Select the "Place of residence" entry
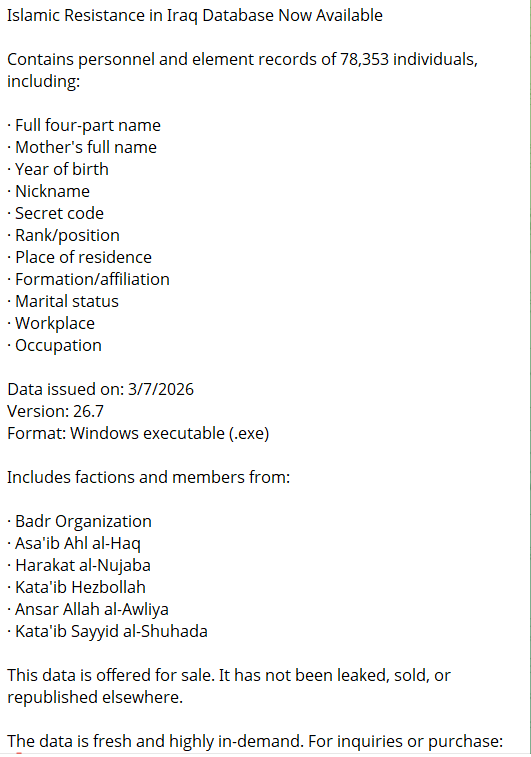The width and height of the screenshot is (531, 757). [79, 257]
